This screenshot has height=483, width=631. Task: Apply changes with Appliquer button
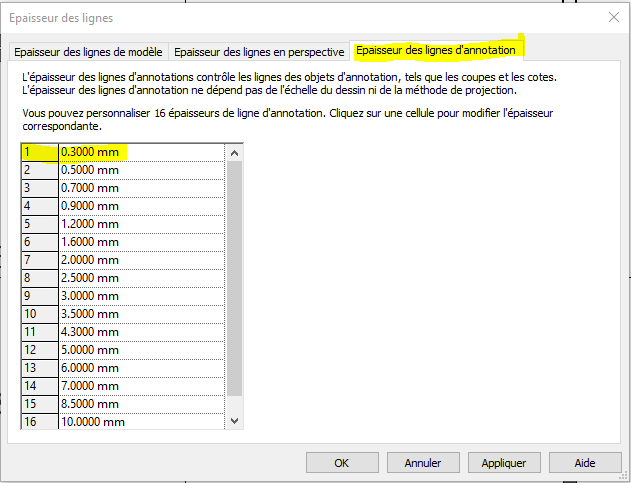(x=504, y=463)
